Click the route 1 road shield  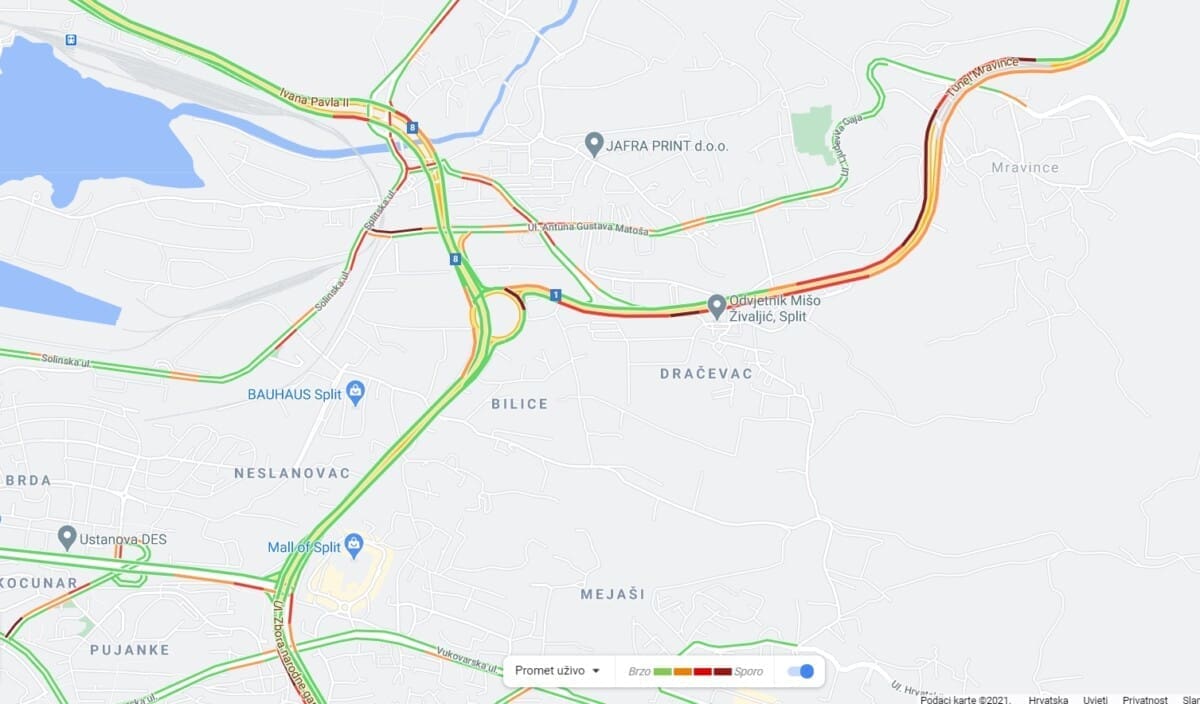555,295
